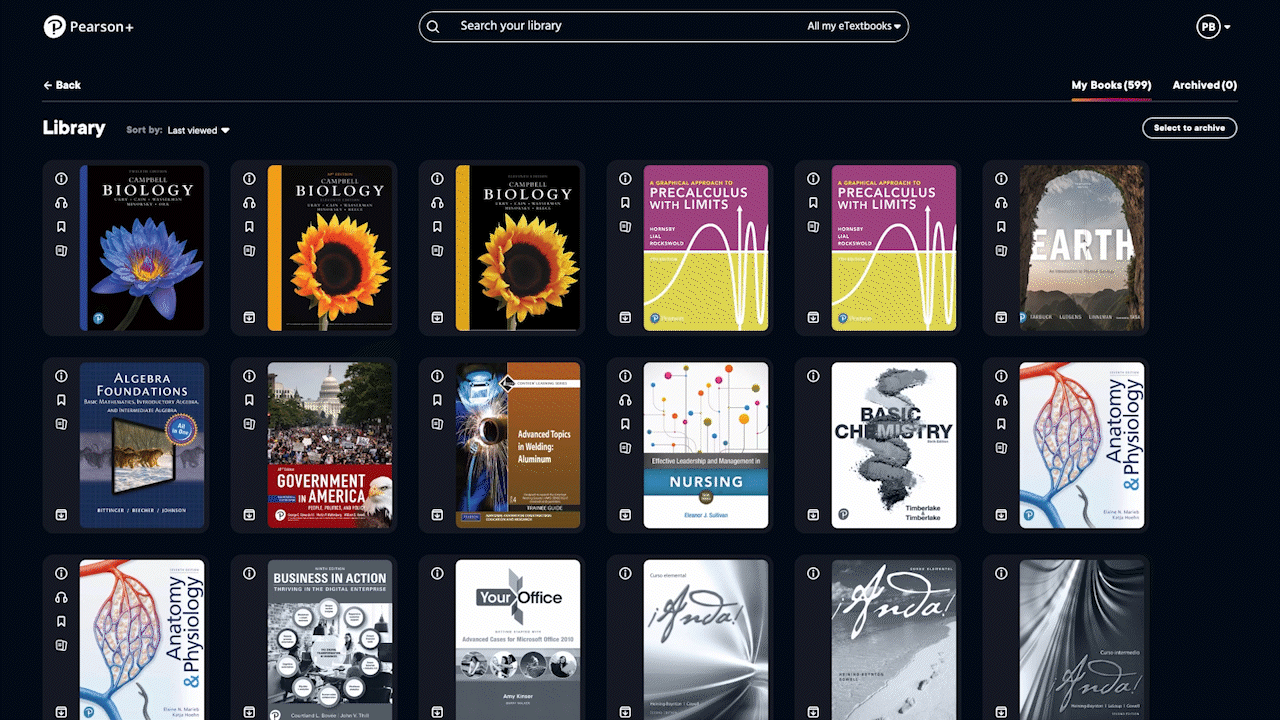Open flashcards for the Nursing book
The width and height of the screenshot is (1280, 720).
click(x=625, y=448)
